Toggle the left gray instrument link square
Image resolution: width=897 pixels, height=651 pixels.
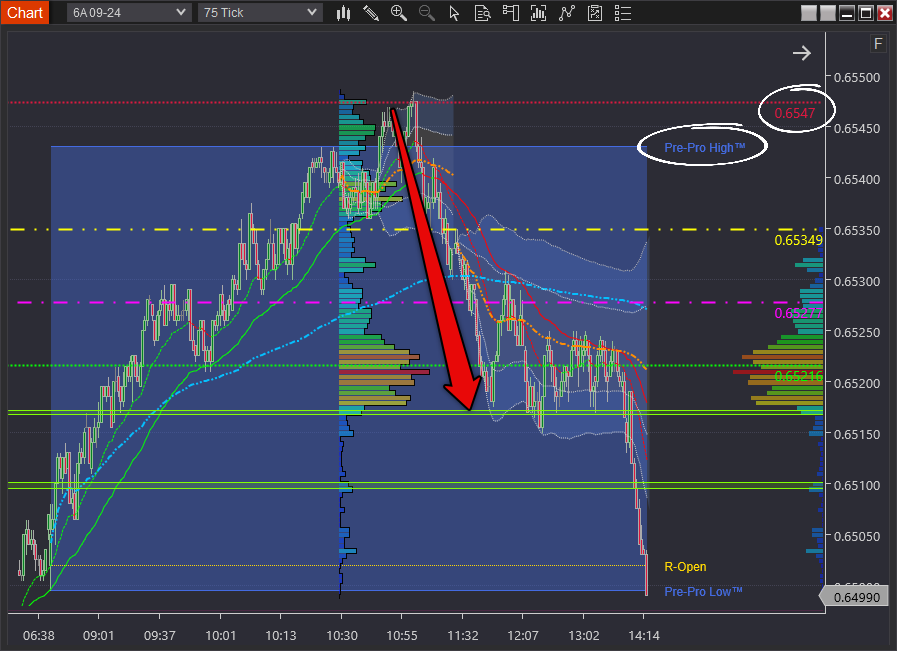[811, 13]
